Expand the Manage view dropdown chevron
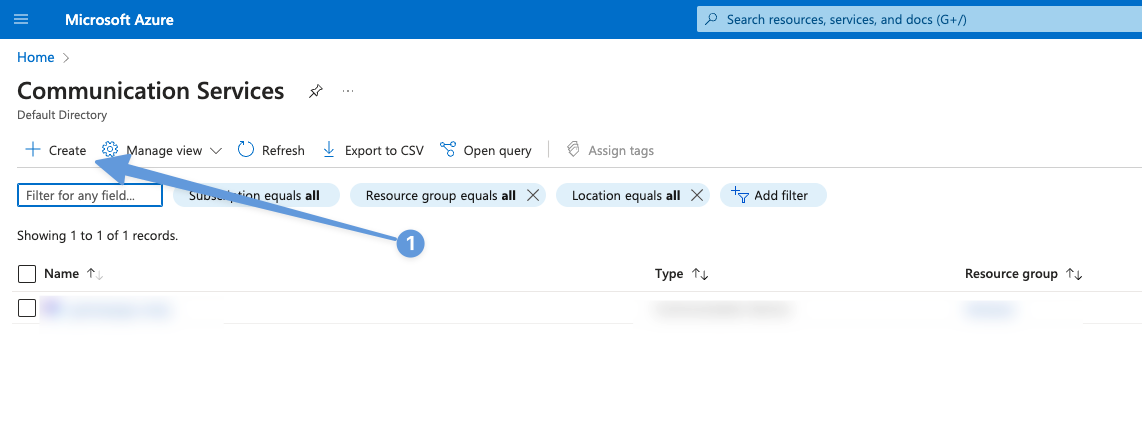 (216, 151)
